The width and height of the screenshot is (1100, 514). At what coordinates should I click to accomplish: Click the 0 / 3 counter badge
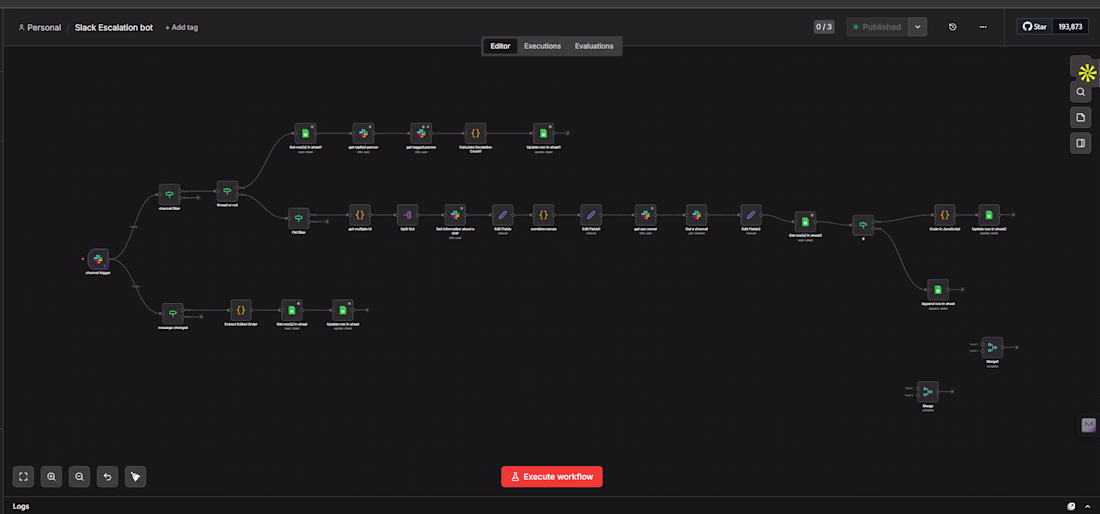824,27
